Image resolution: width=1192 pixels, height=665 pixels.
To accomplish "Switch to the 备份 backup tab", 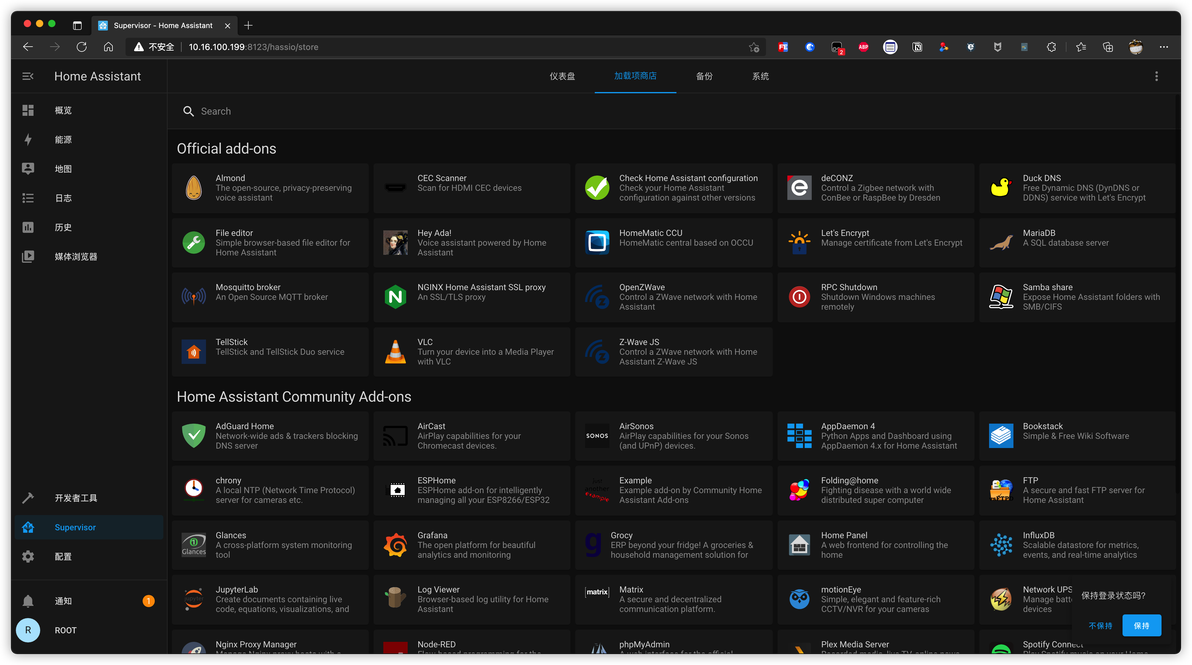I will 705,76.
